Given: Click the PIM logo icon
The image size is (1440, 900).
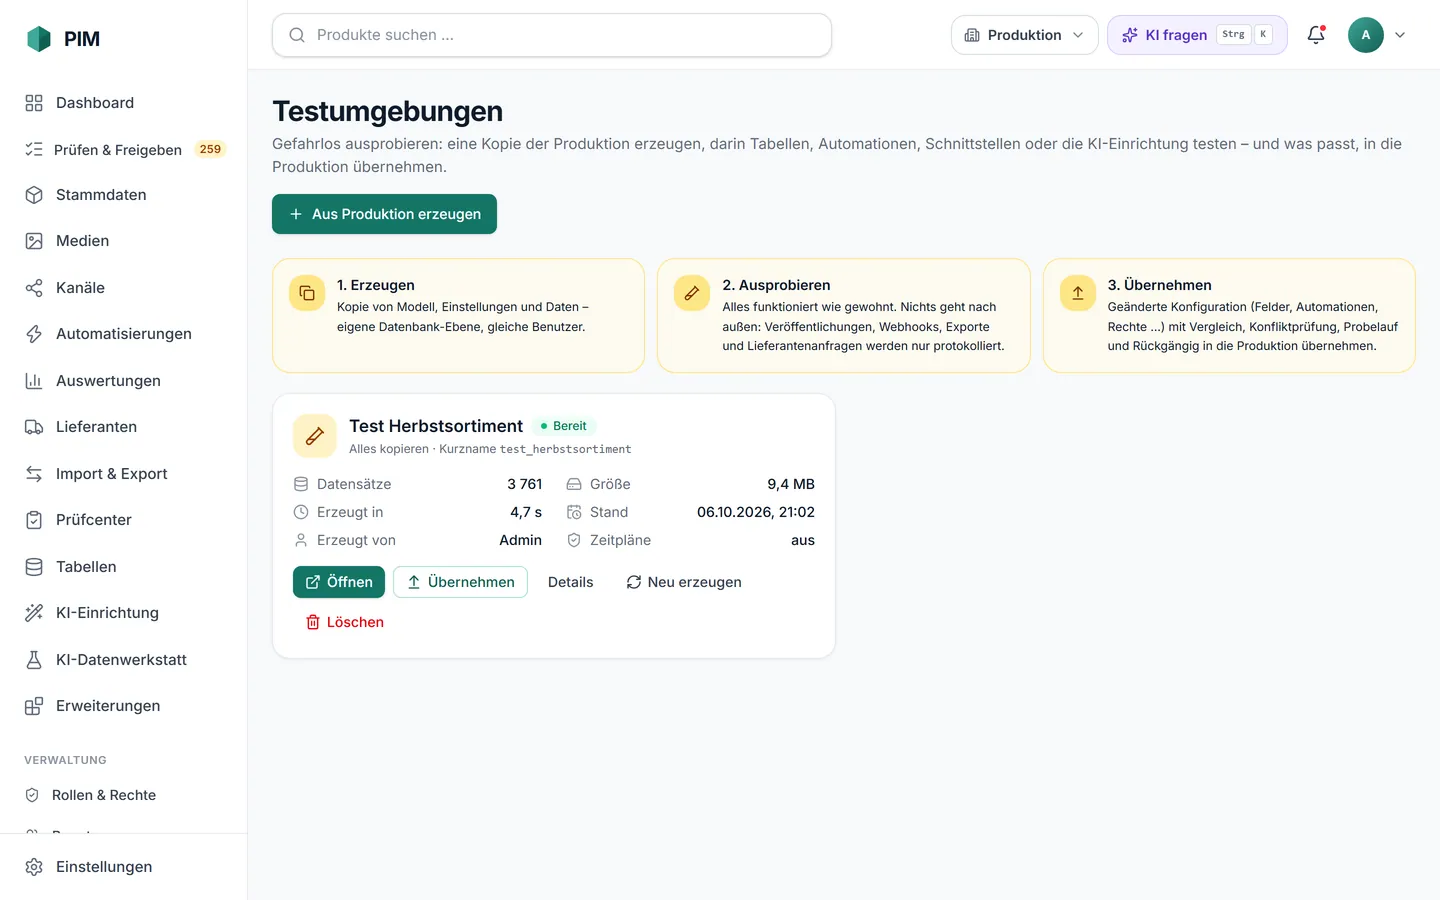Looking at the screenshot, I should [x=38, y=39].
